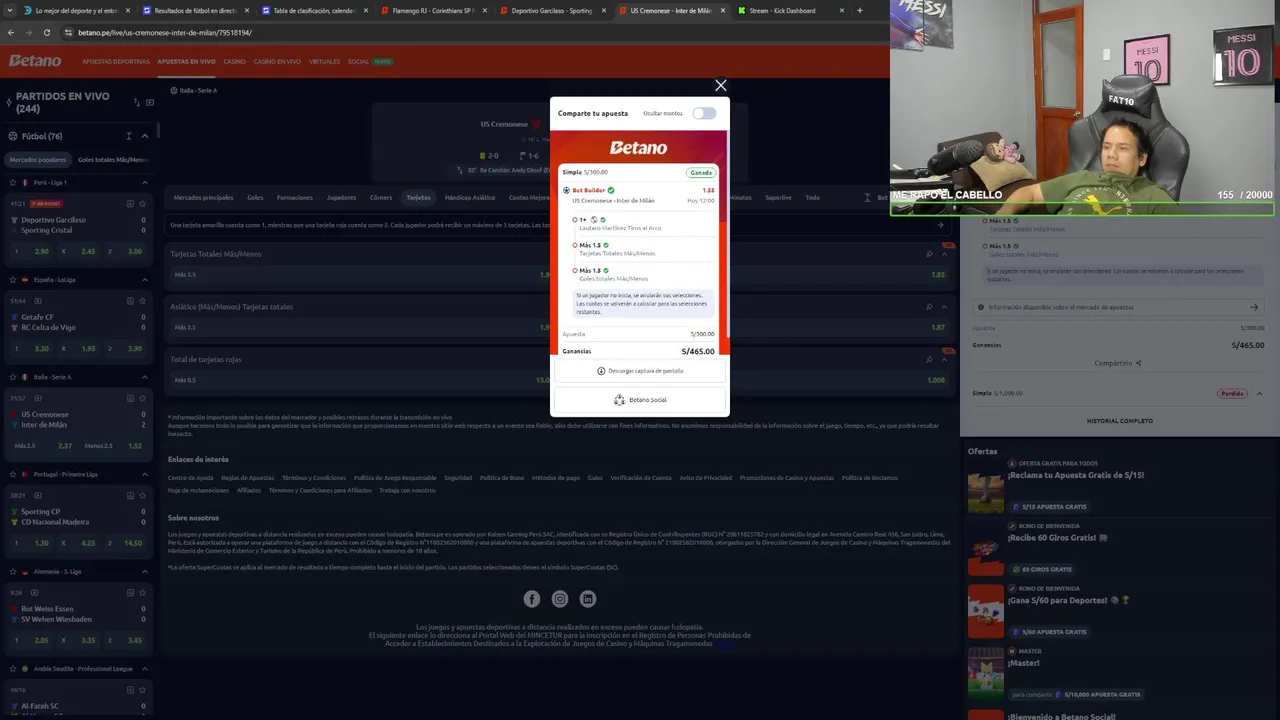Screen dimensions: 1280x720
Task: Open the Virtuales menu item
Action: 324,62
